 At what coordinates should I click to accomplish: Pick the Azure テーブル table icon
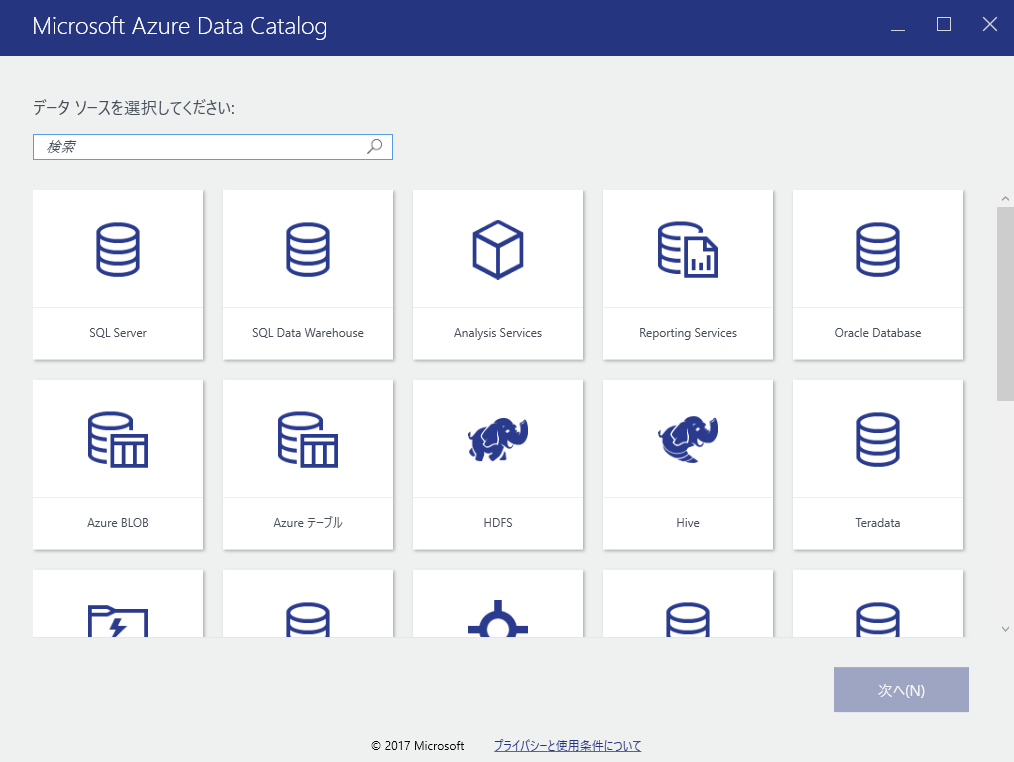308,440
